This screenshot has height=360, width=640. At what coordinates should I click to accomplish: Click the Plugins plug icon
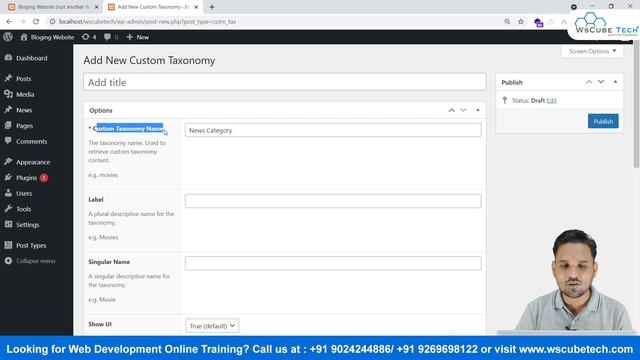tap(8, 177)
